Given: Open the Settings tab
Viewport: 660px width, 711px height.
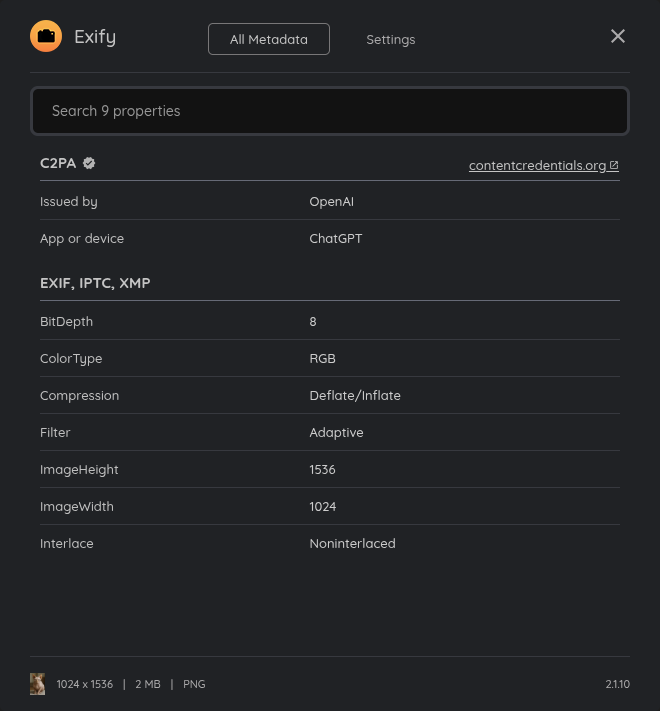Looking at the screenshot, I should click(390, 39).
